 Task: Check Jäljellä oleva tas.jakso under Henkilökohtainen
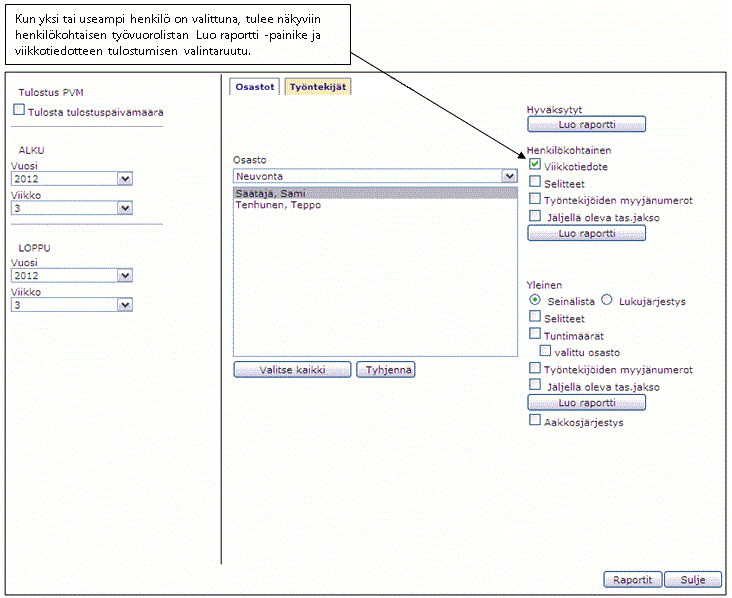click(x=535, y=215)
